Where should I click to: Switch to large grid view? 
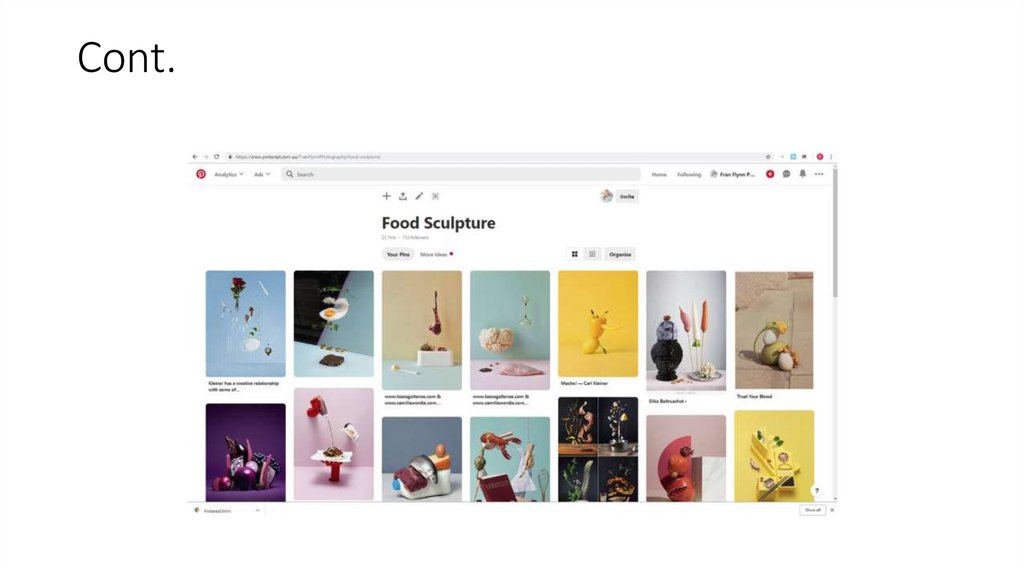[575, 254]
